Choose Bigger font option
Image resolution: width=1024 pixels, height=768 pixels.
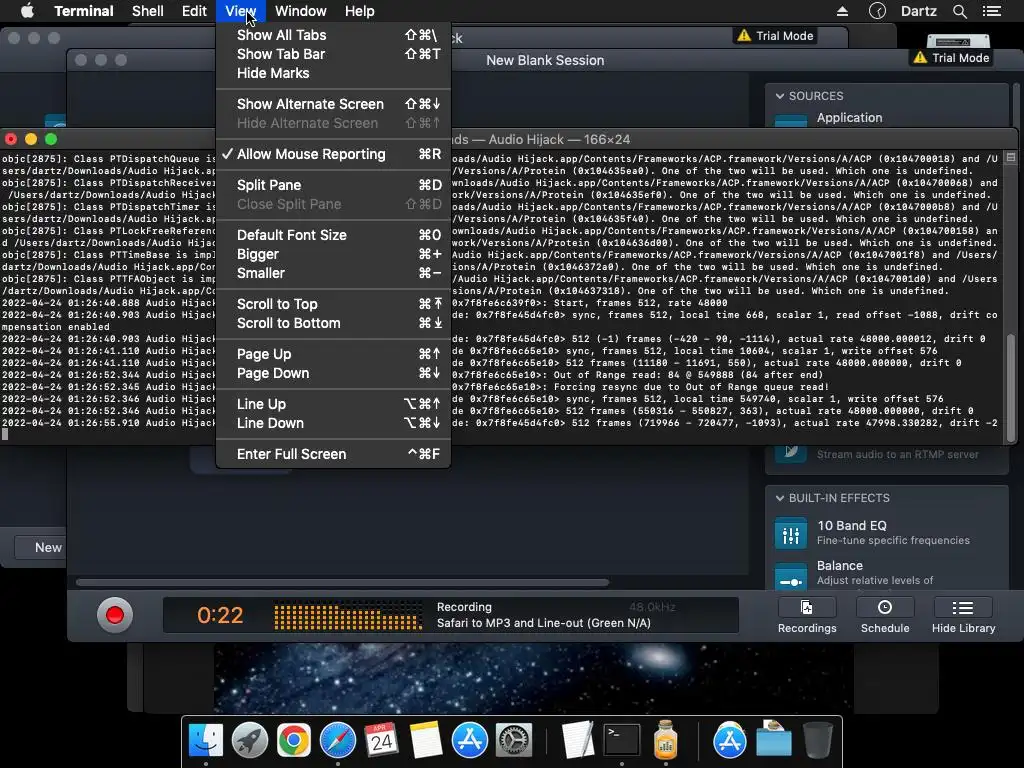click(333, 254)
